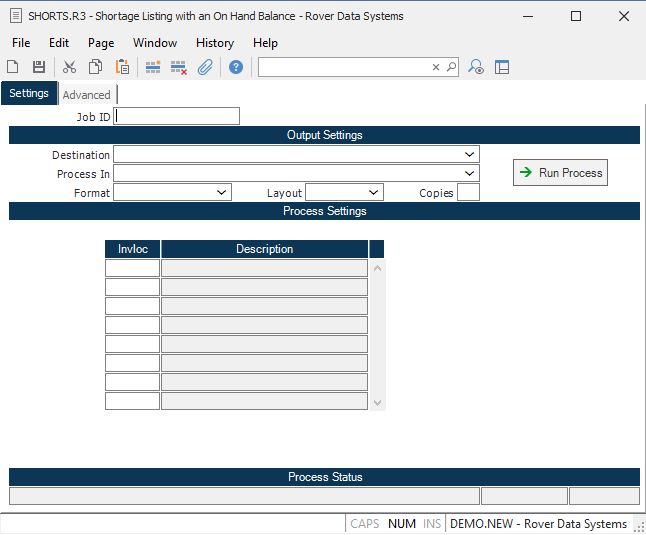The width and height of the screenshot is (646, 535).
Task: Expand the Process In dropdown
Action: (x=469, y=173)
